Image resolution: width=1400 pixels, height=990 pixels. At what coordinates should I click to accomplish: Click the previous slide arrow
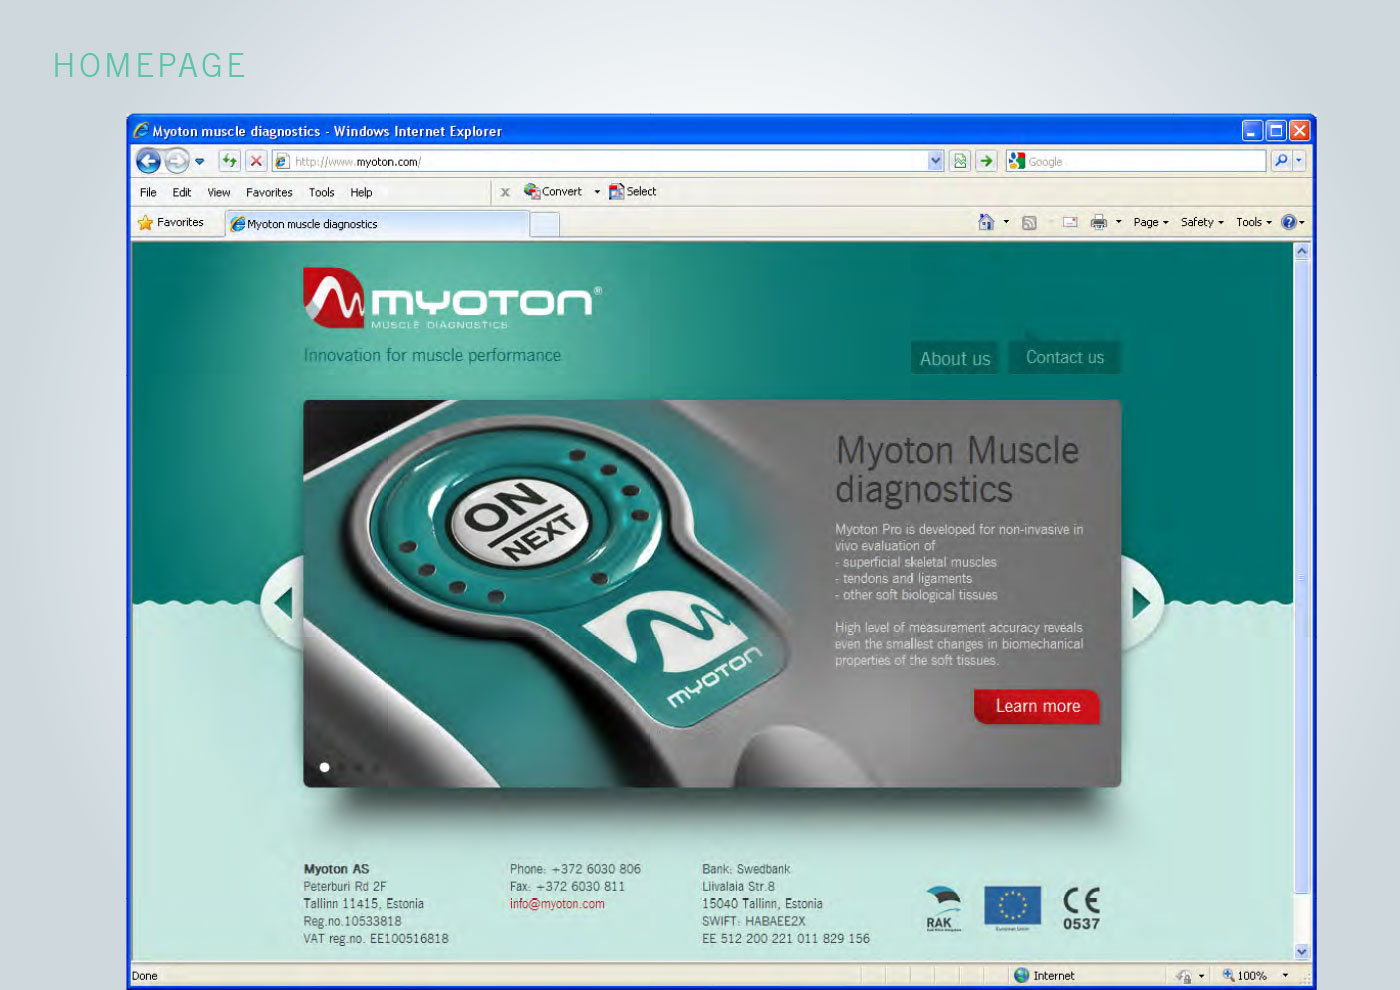pyautogui.click(x=283, y=603)
